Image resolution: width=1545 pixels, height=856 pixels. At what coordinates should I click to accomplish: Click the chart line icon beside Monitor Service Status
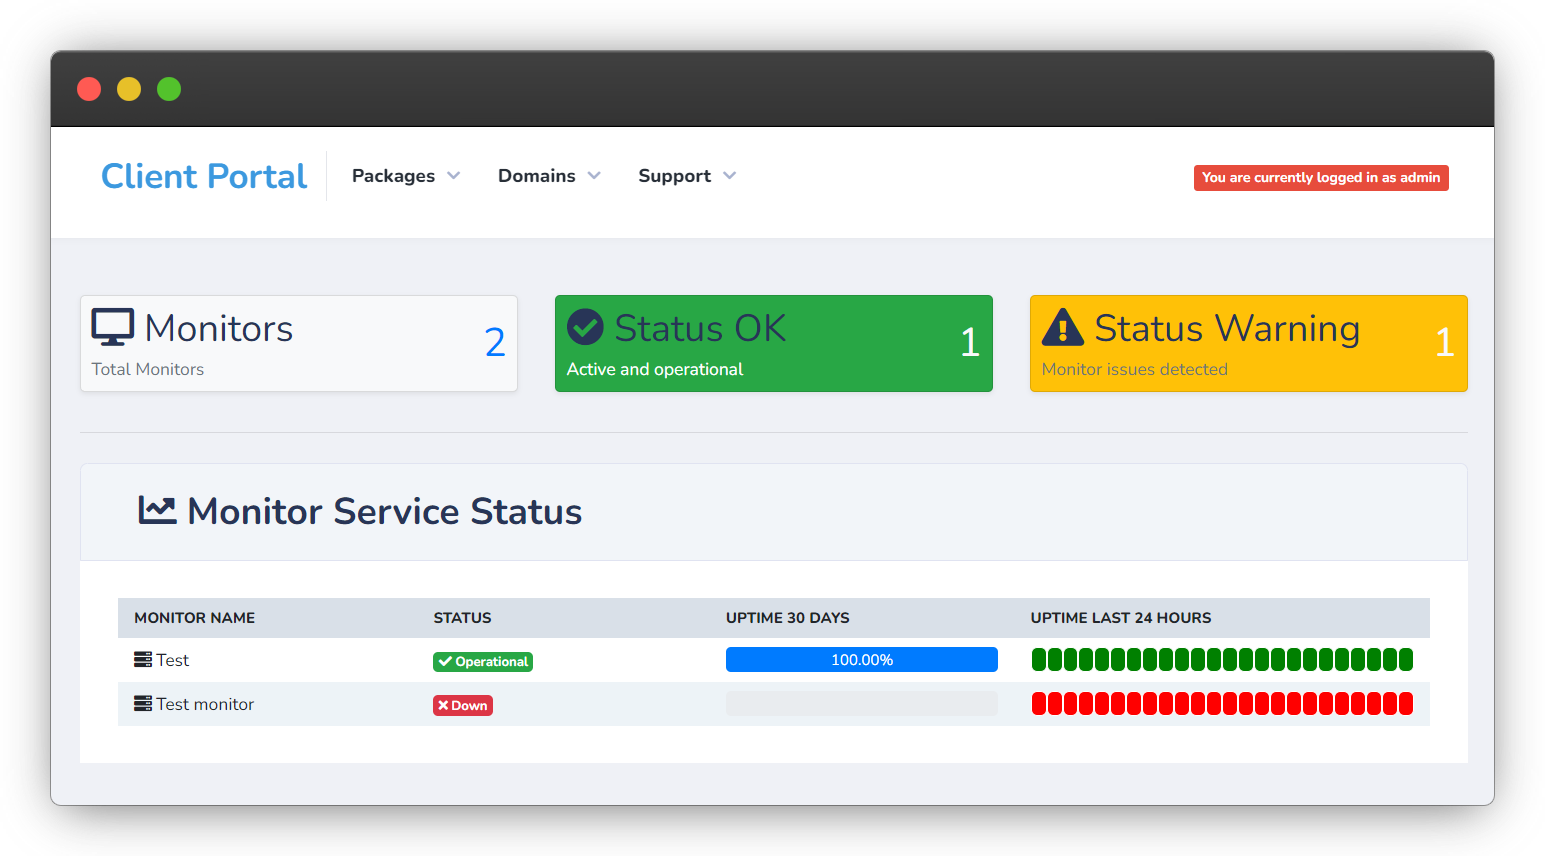[x=157, y=510]
